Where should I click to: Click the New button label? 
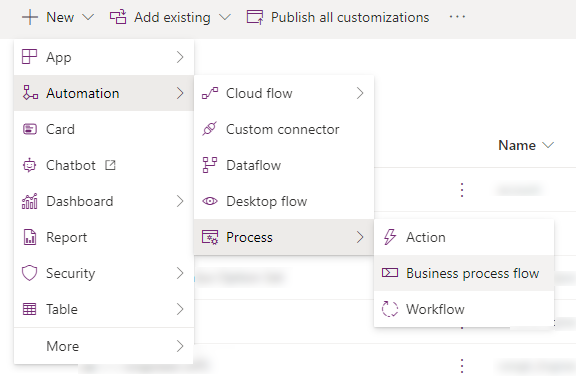[60, 17]
